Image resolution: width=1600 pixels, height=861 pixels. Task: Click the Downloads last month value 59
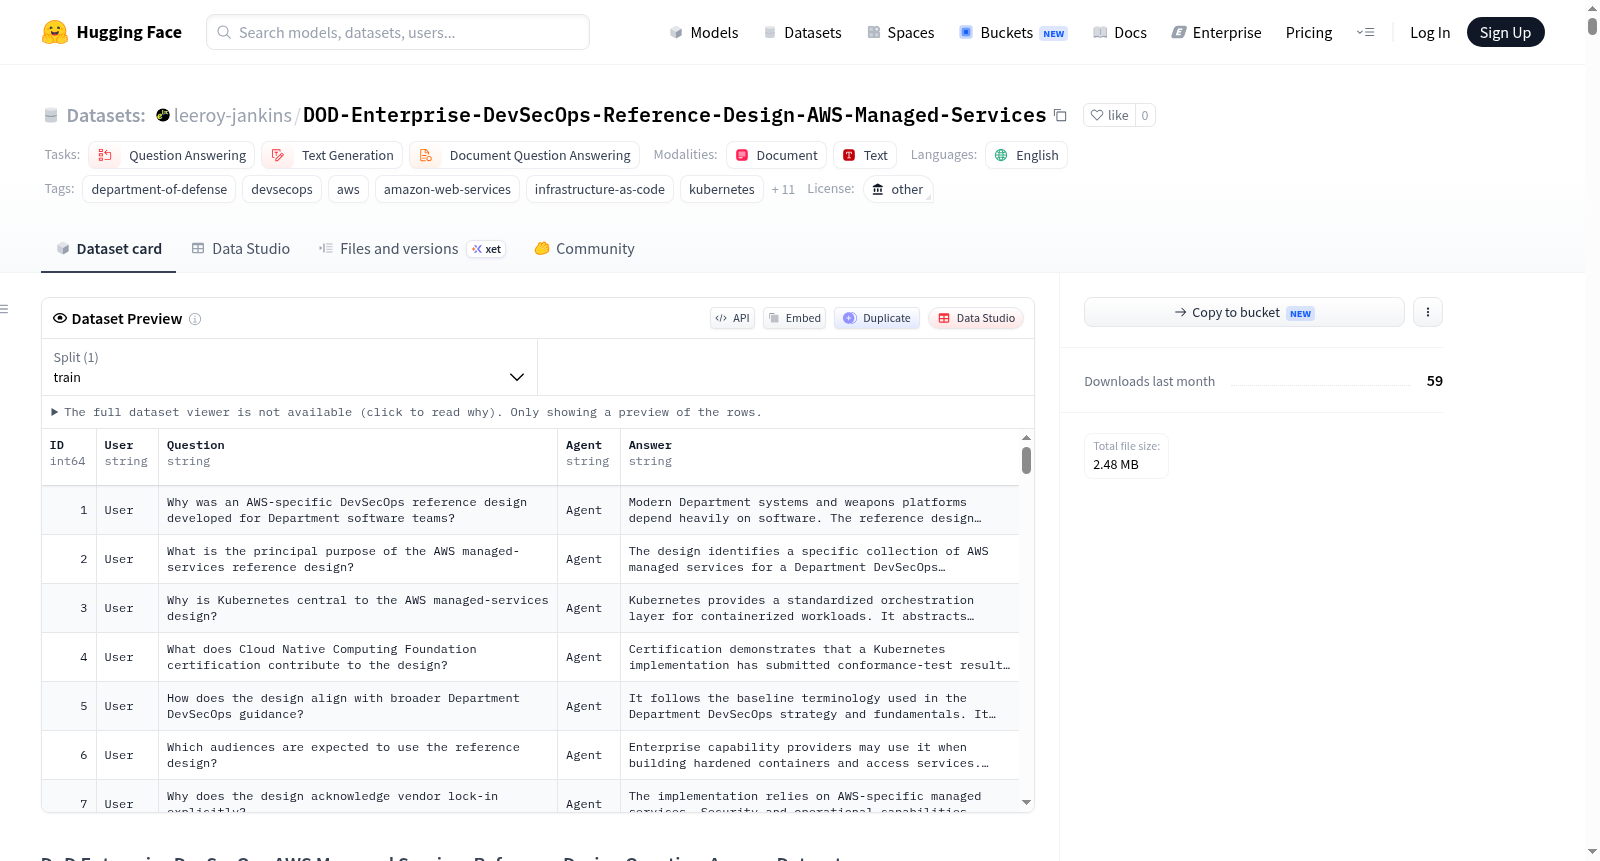pos(1435,381)
